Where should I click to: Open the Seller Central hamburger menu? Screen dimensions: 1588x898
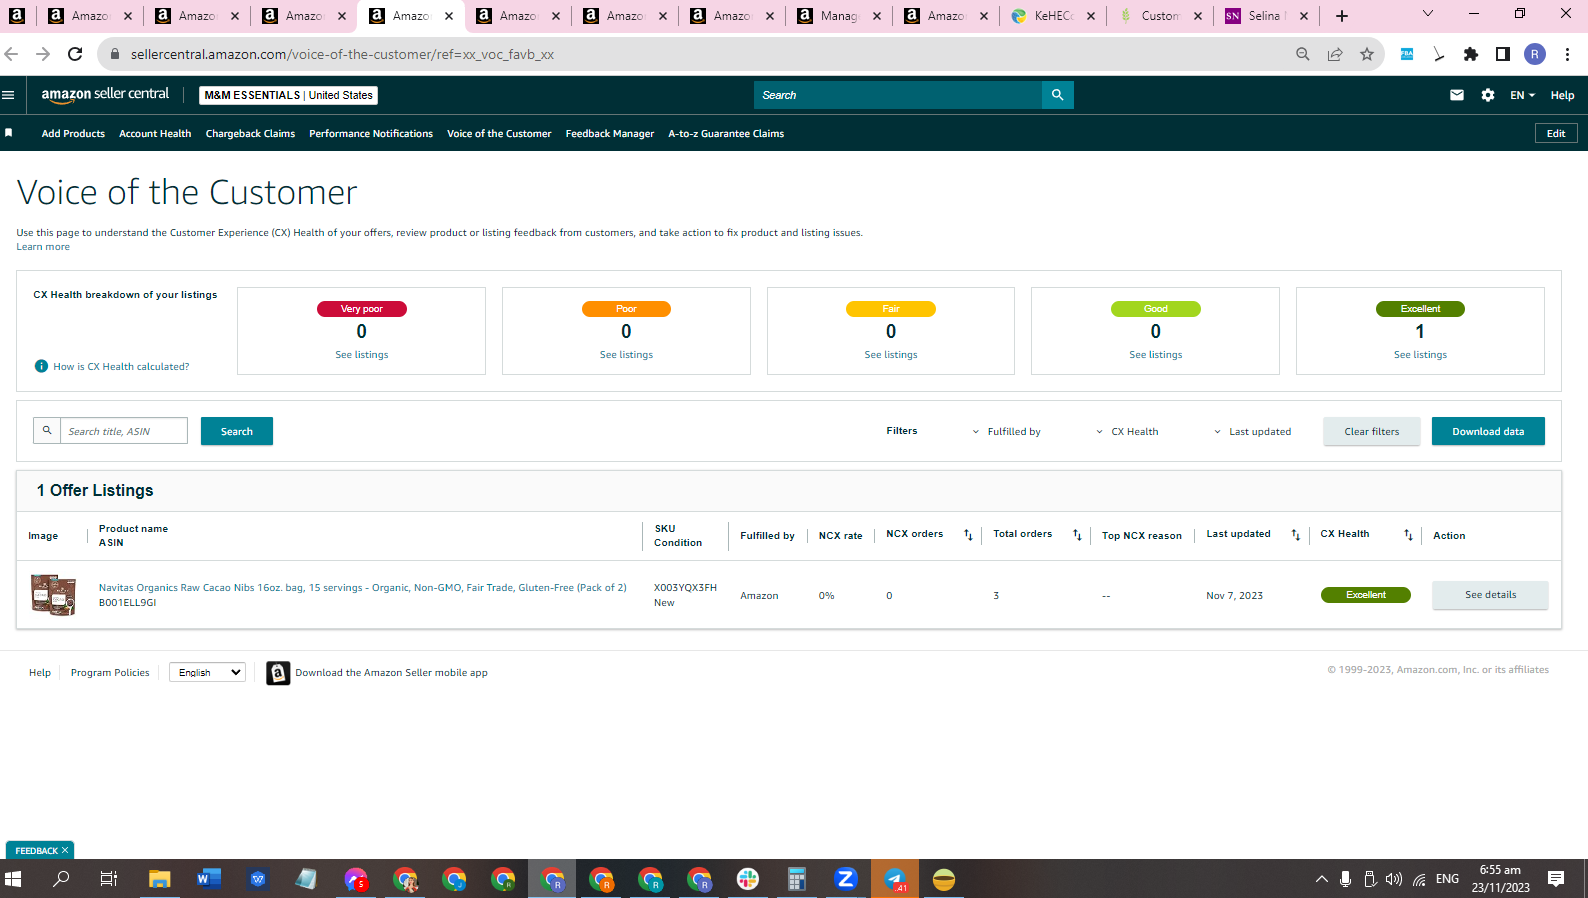[x=8, y=95]
